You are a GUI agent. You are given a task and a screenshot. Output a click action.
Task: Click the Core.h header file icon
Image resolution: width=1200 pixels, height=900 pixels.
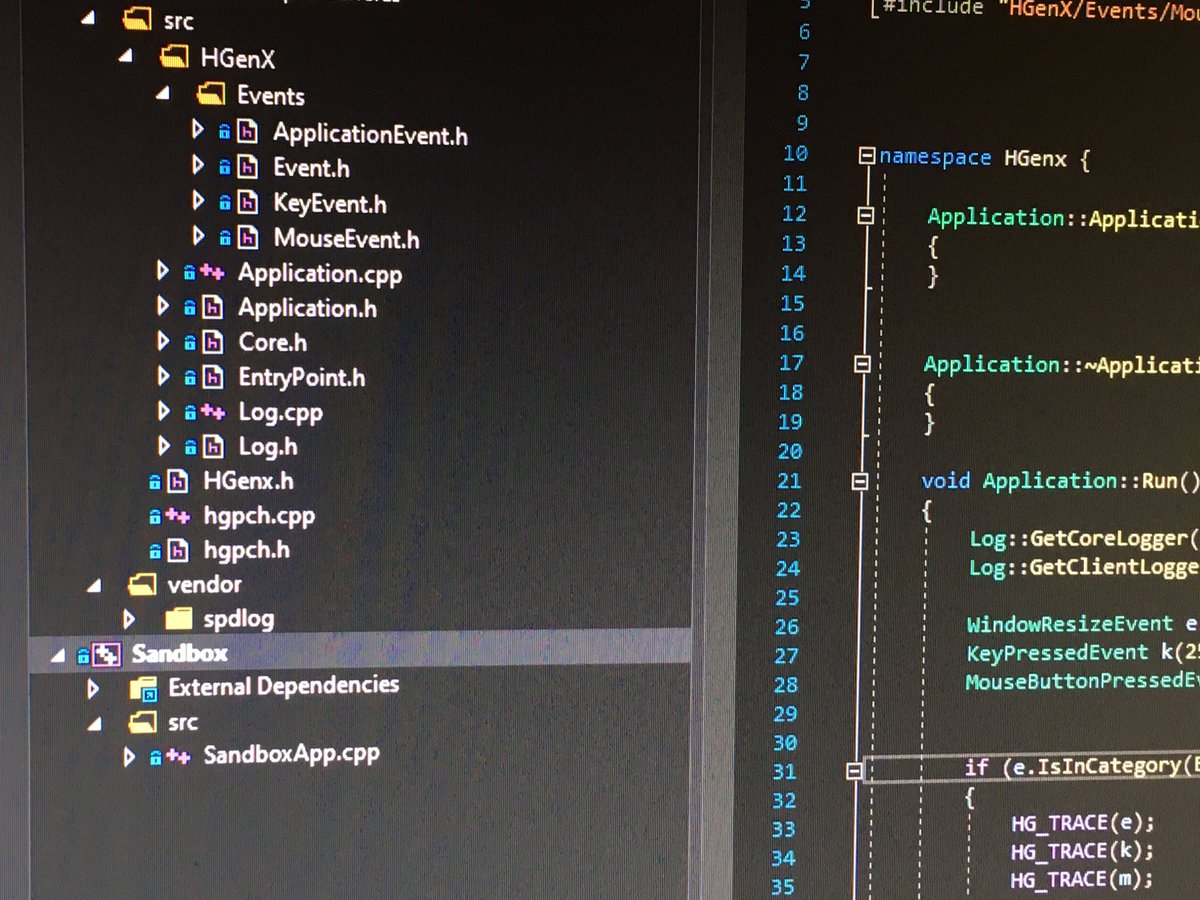[x=213, y=343]
